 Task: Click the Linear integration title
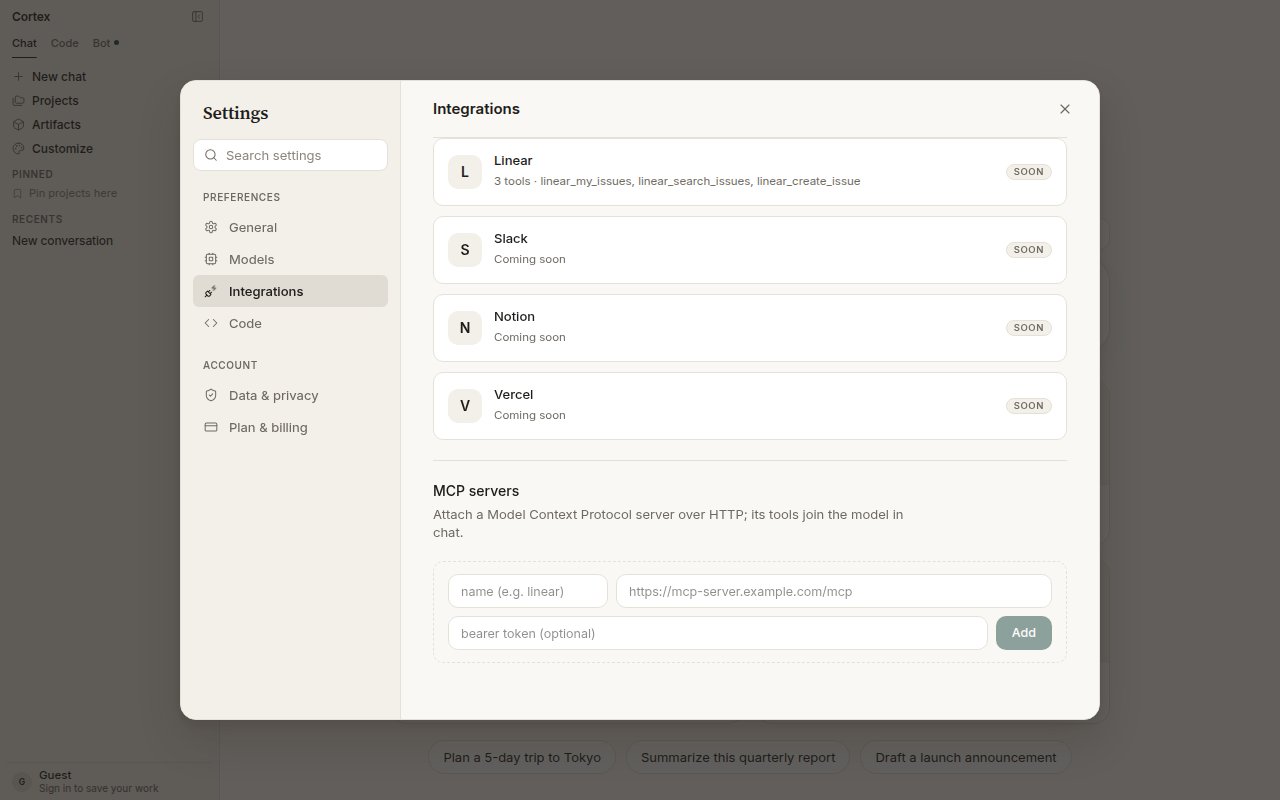pos(513,161)
